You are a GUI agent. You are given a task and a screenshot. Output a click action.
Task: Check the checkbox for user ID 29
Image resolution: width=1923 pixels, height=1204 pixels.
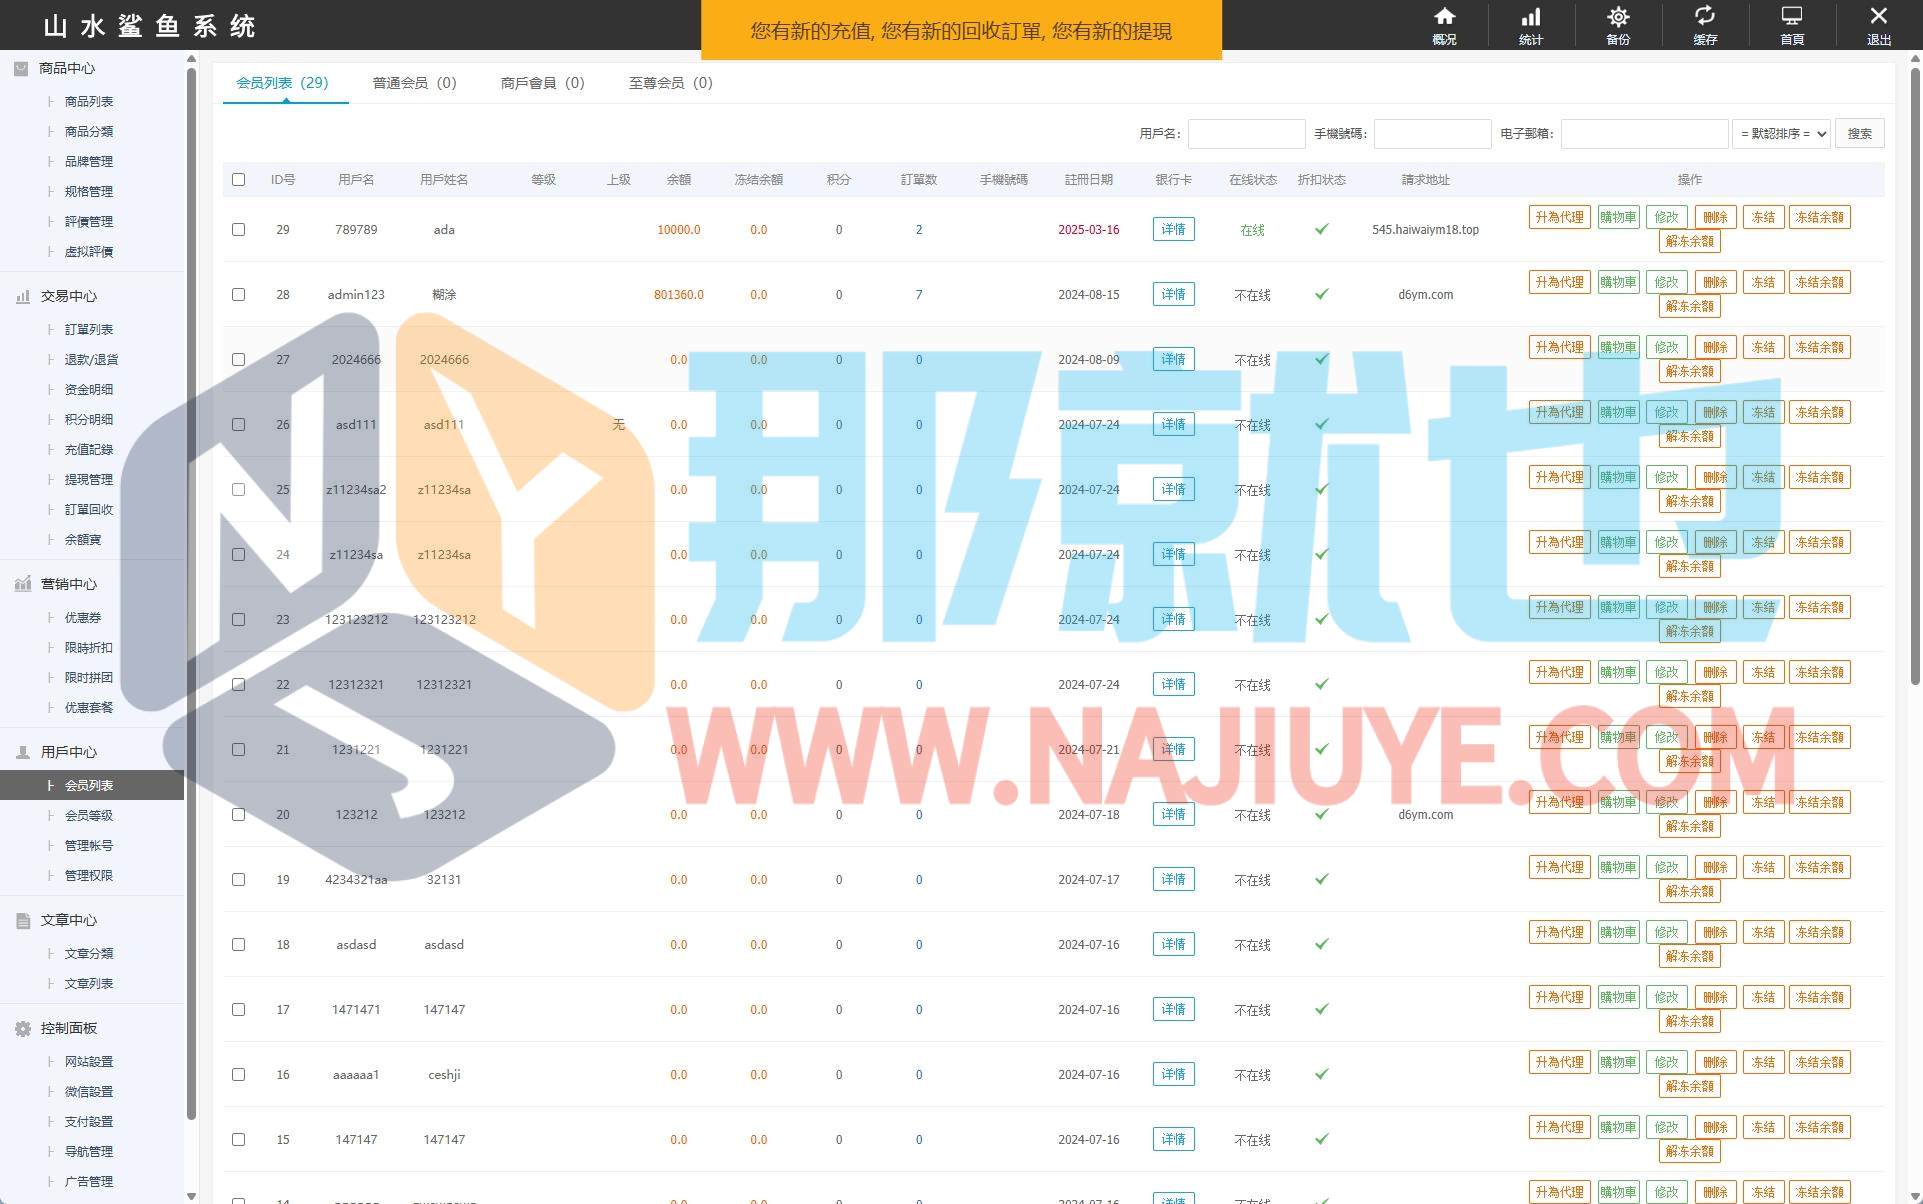(238, 229)
